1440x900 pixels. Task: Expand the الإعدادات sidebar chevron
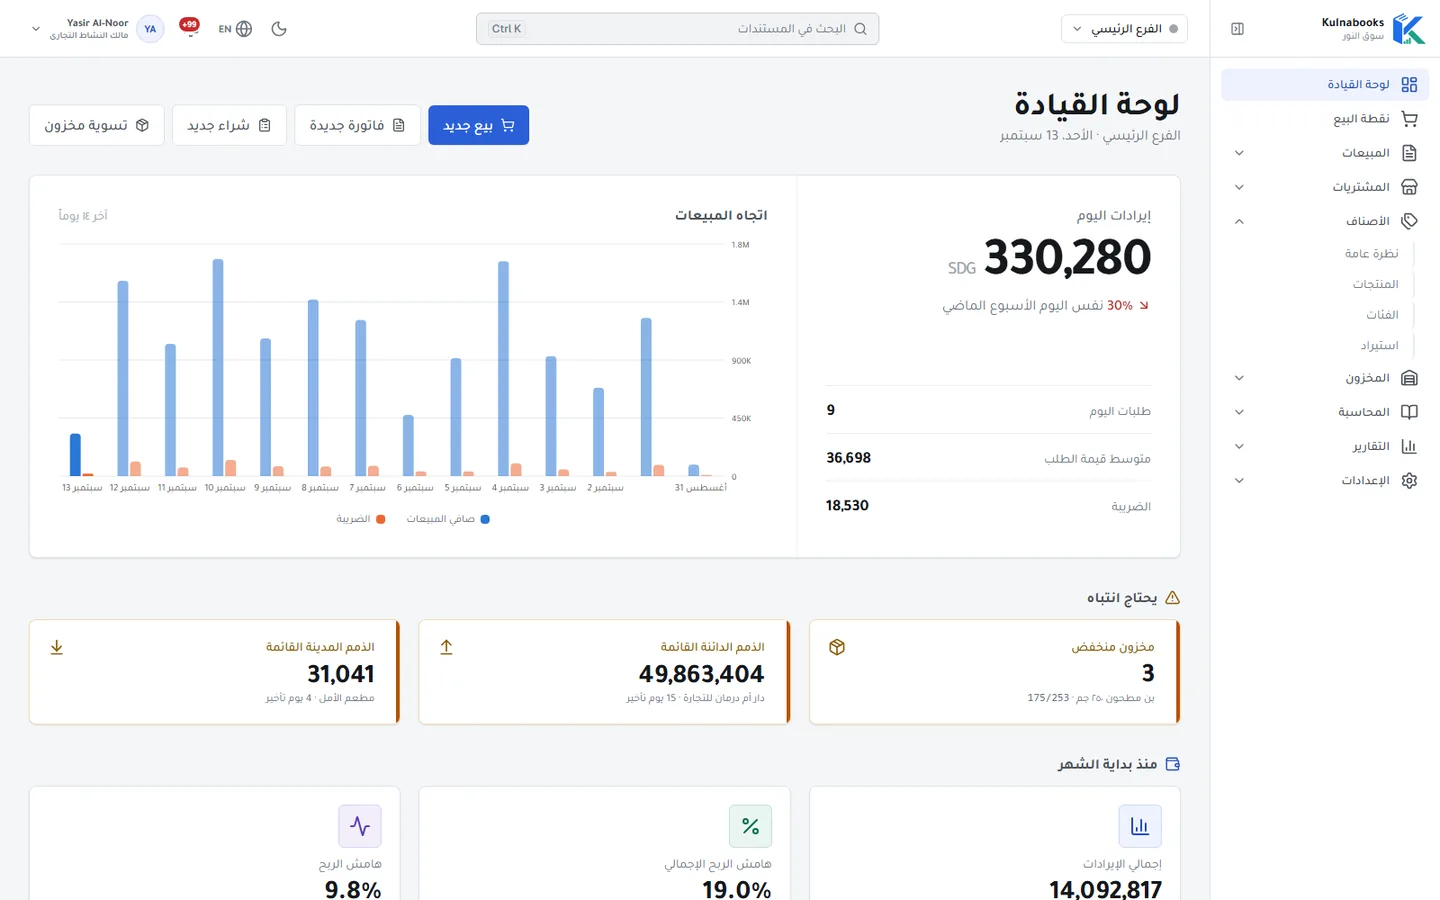coord(1239,480)
